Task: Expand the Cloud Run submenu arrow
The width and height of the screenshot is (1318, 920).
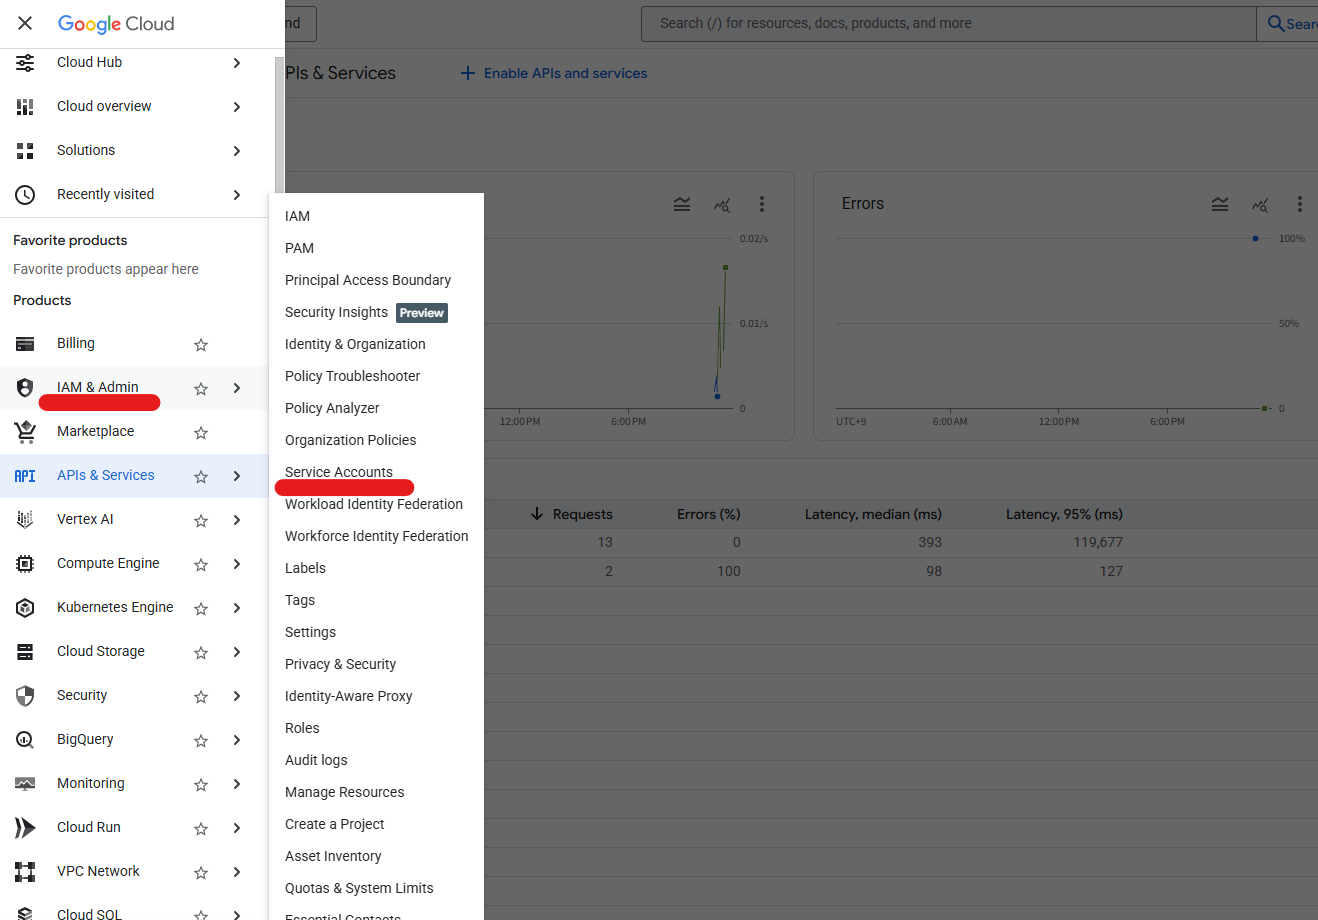Action: coord(237,828)
